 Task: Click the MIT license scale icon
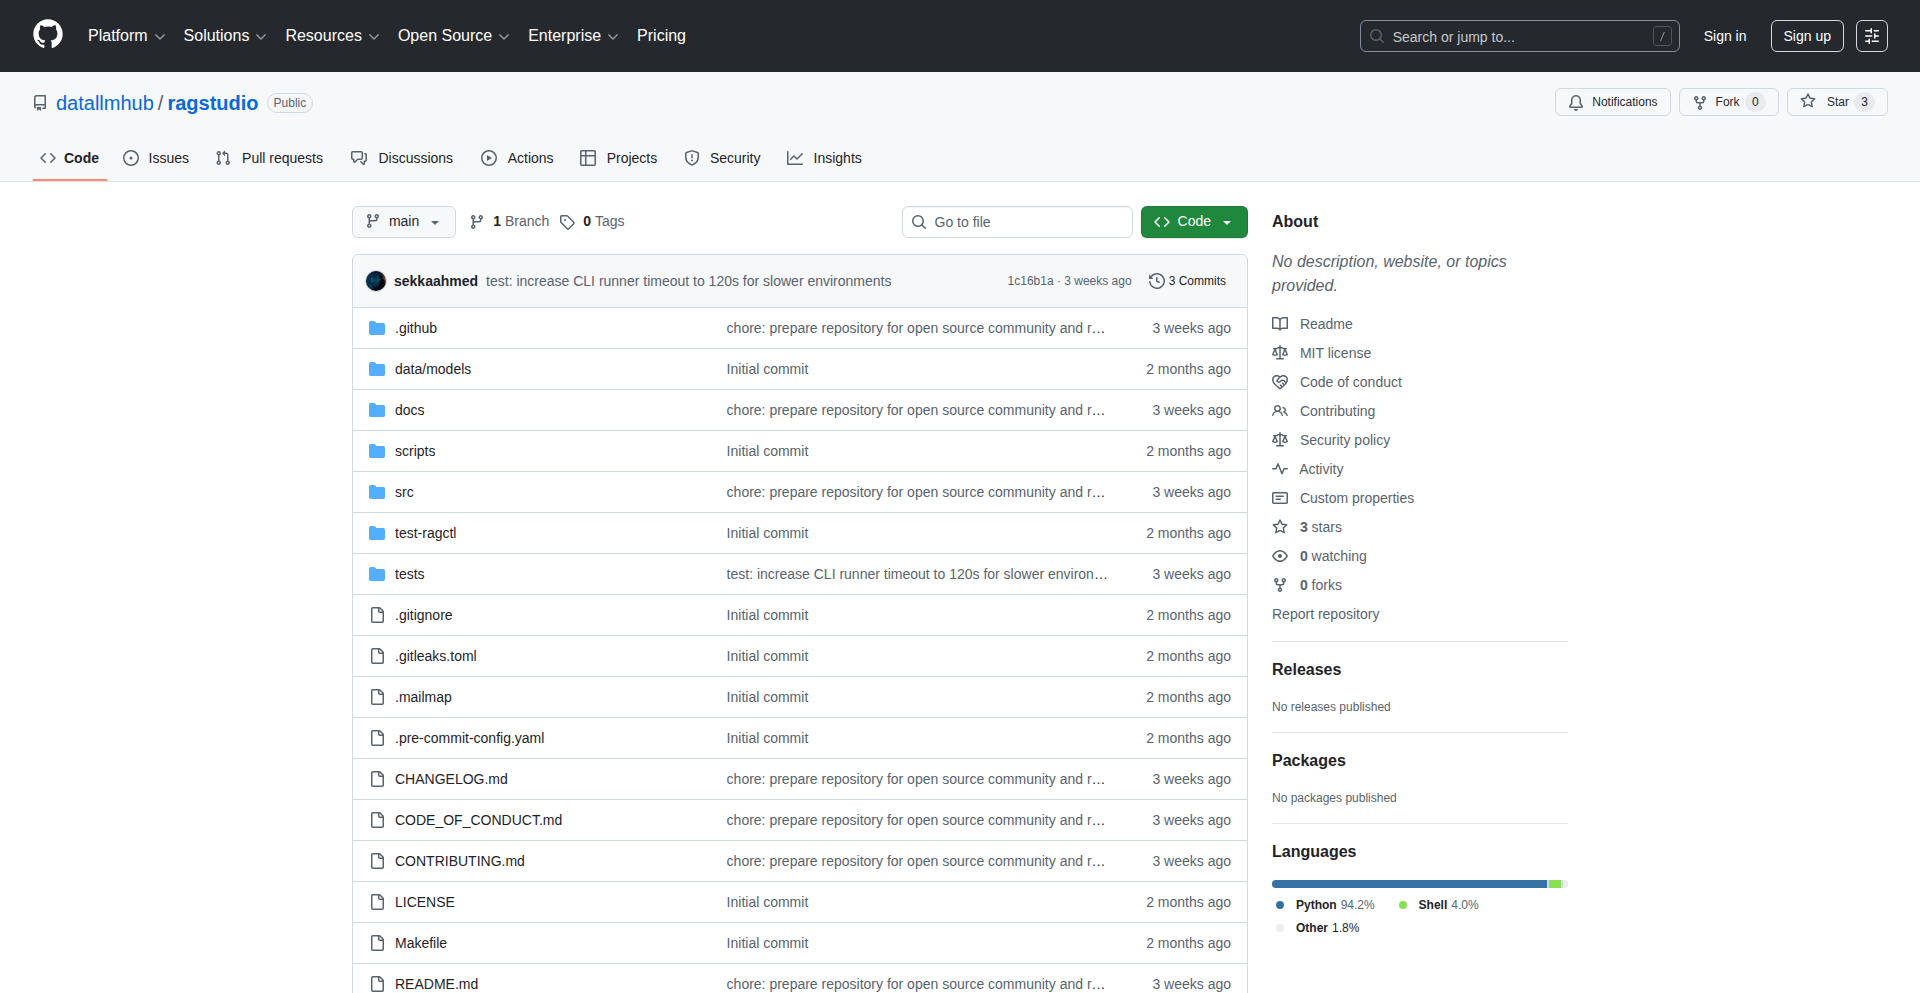(x=1280, y=352)
